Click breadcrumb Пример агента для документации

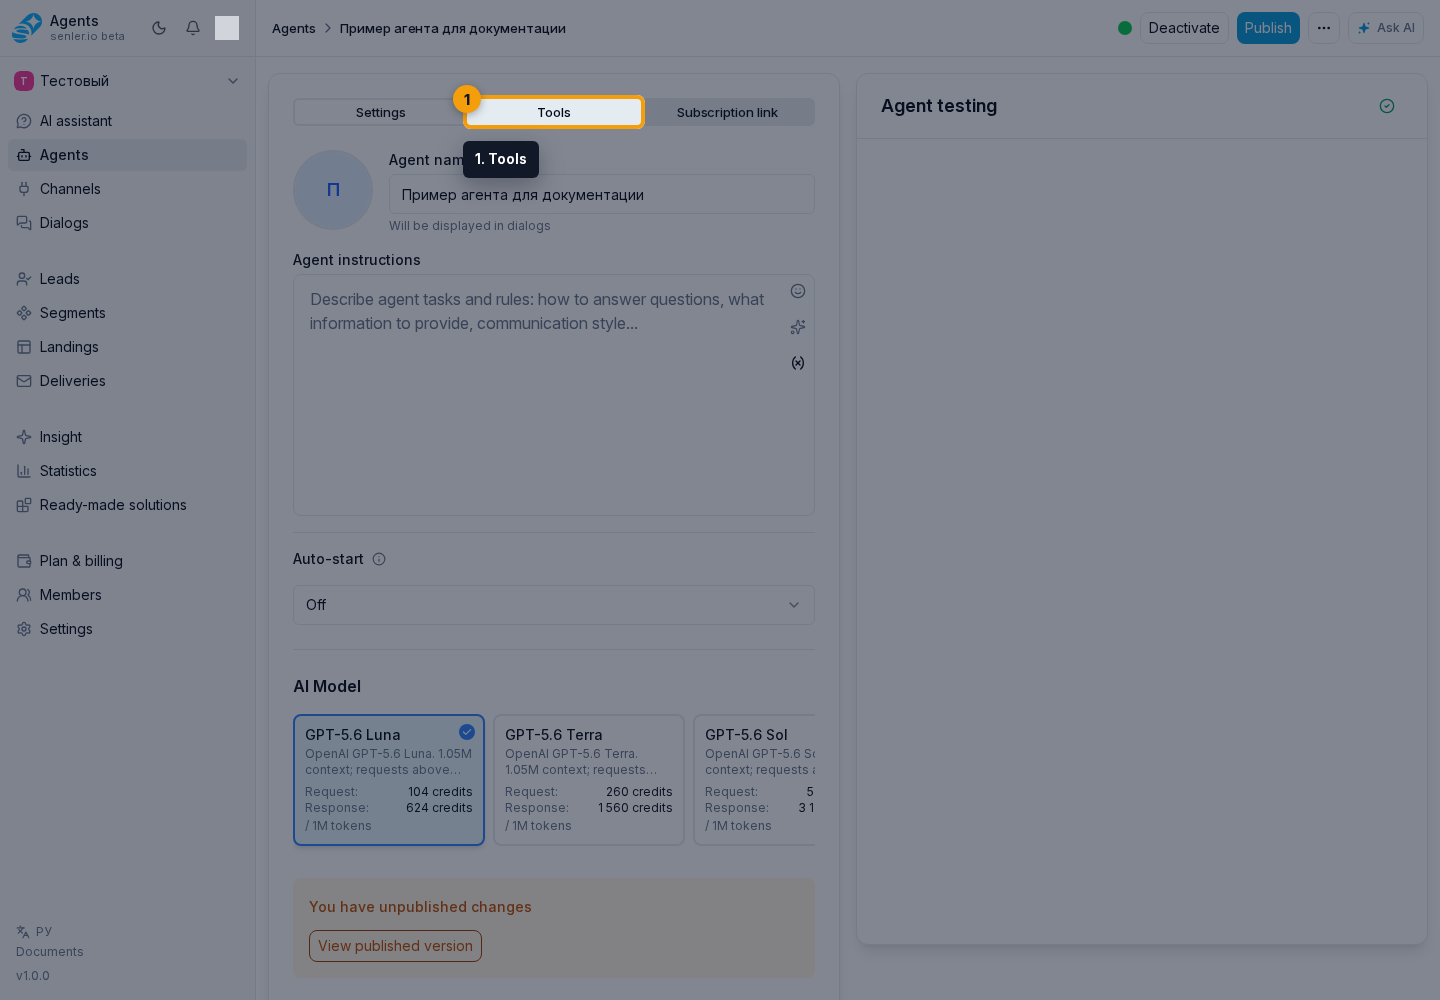[x=453, y=28]
